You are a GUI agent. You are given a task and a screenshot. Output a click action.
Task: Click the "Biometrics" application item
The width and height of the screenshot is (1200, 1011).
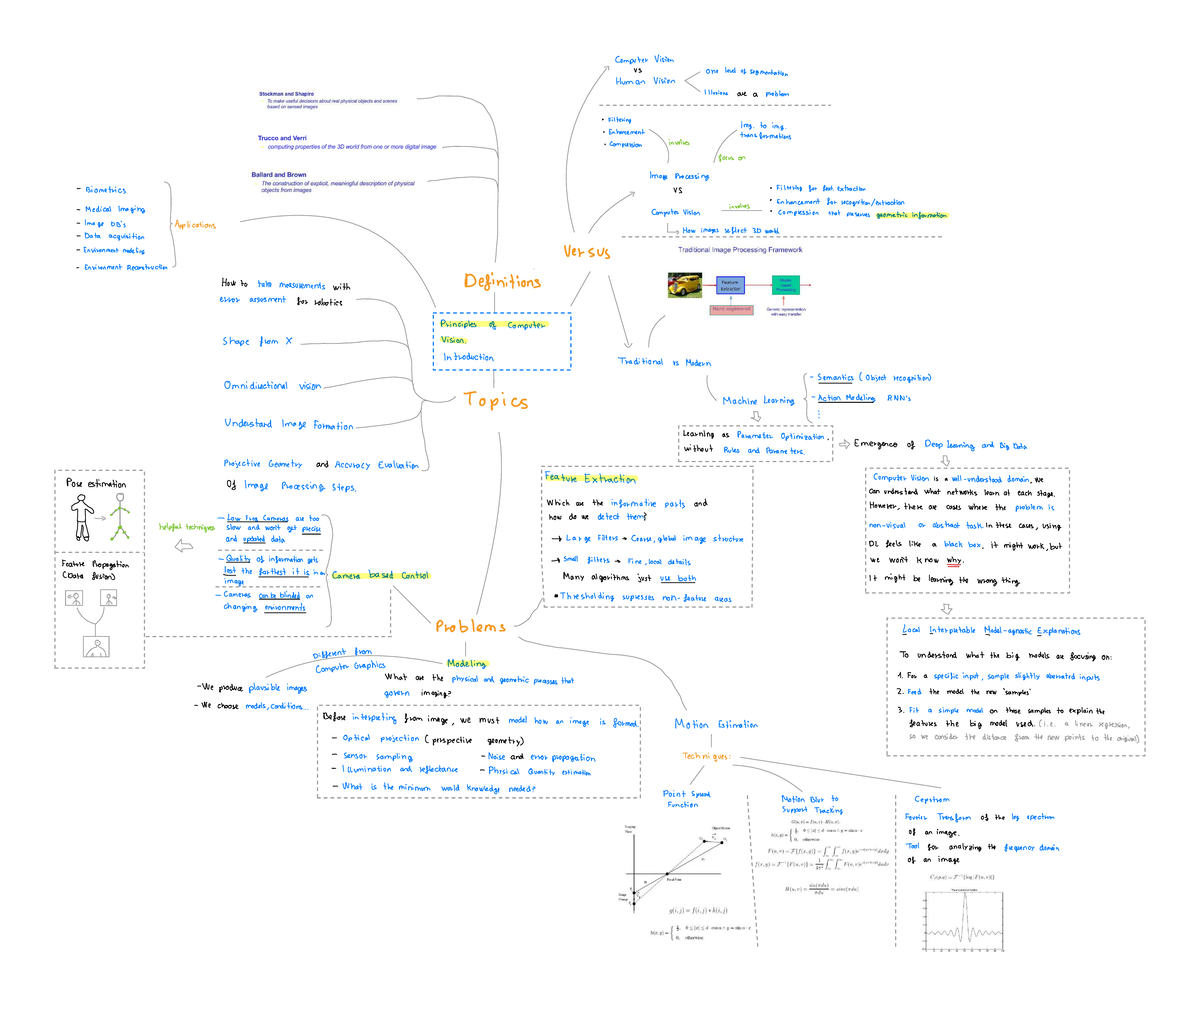click(105, 190)
